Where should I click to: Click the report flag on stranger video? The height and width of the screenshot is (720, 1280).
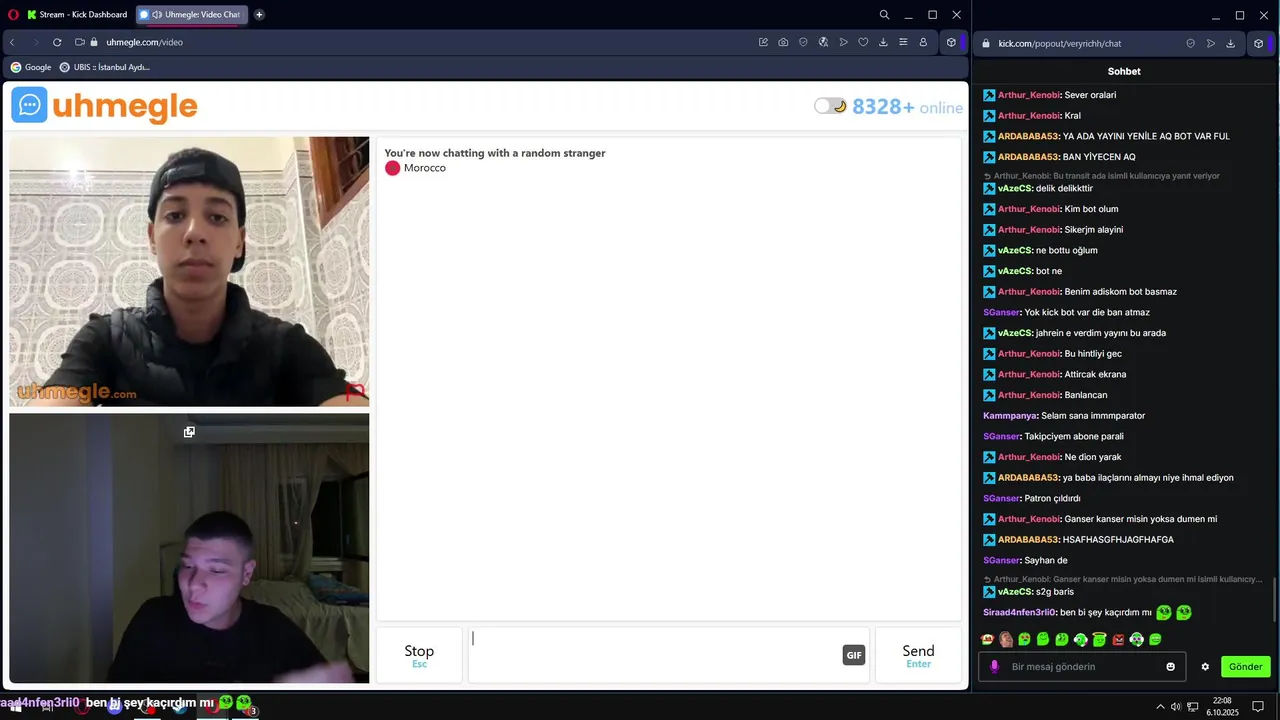(x=354, y=391)
